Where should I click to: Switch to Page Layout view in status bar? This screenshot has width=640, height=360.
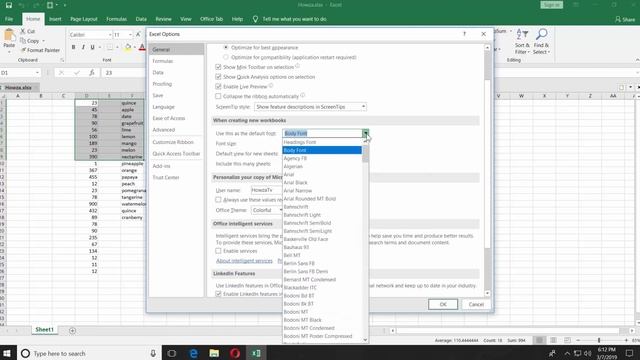point(553,340)
